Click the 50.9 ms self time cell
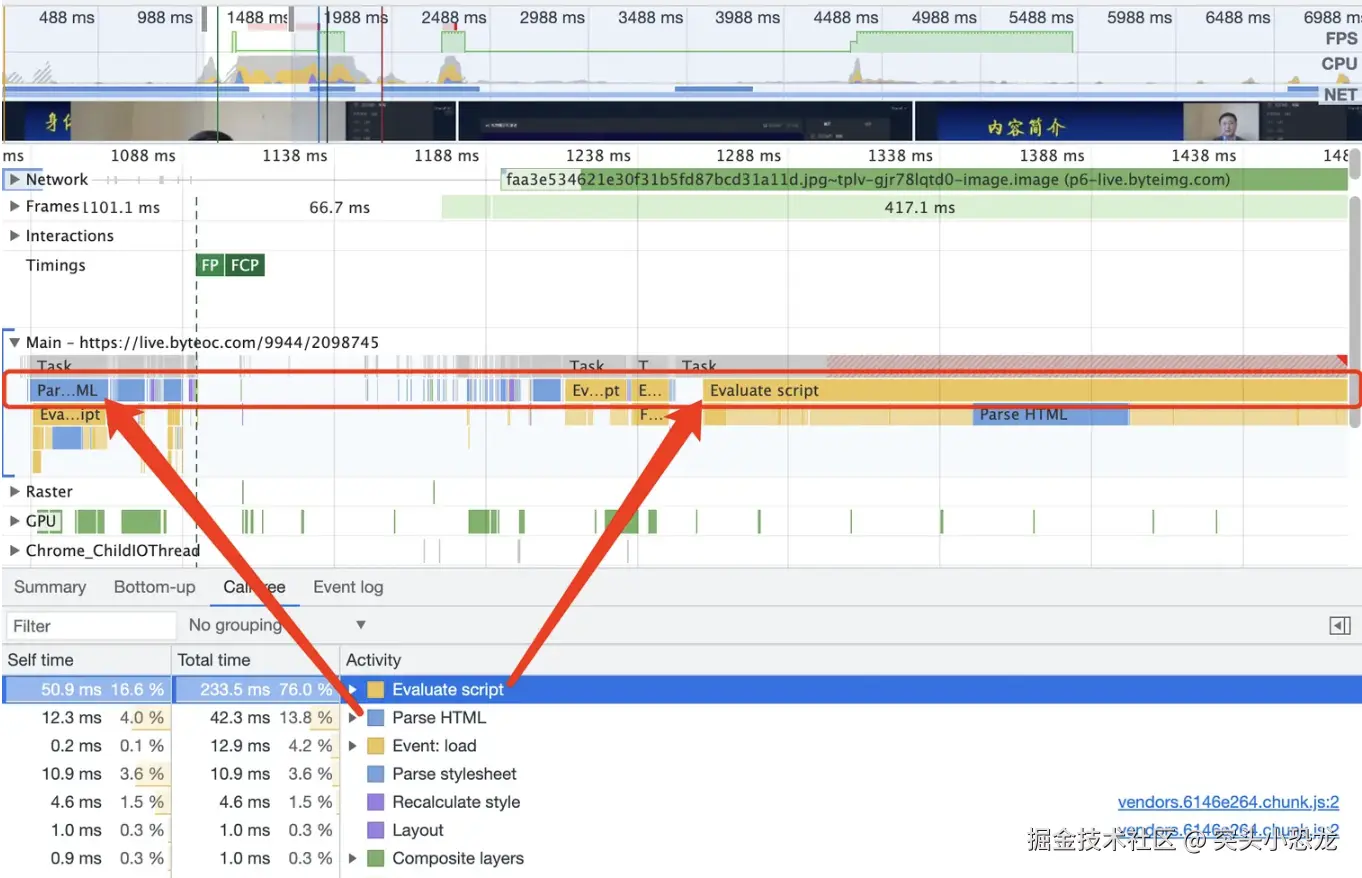The height and width of the screenshot is (878, 1362). pyautogui.click(x=86, y=689)
